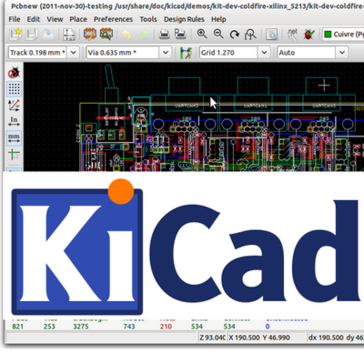The image size is (364, 364).
Task: Click the red status value 210
Action: click(166, 326)
